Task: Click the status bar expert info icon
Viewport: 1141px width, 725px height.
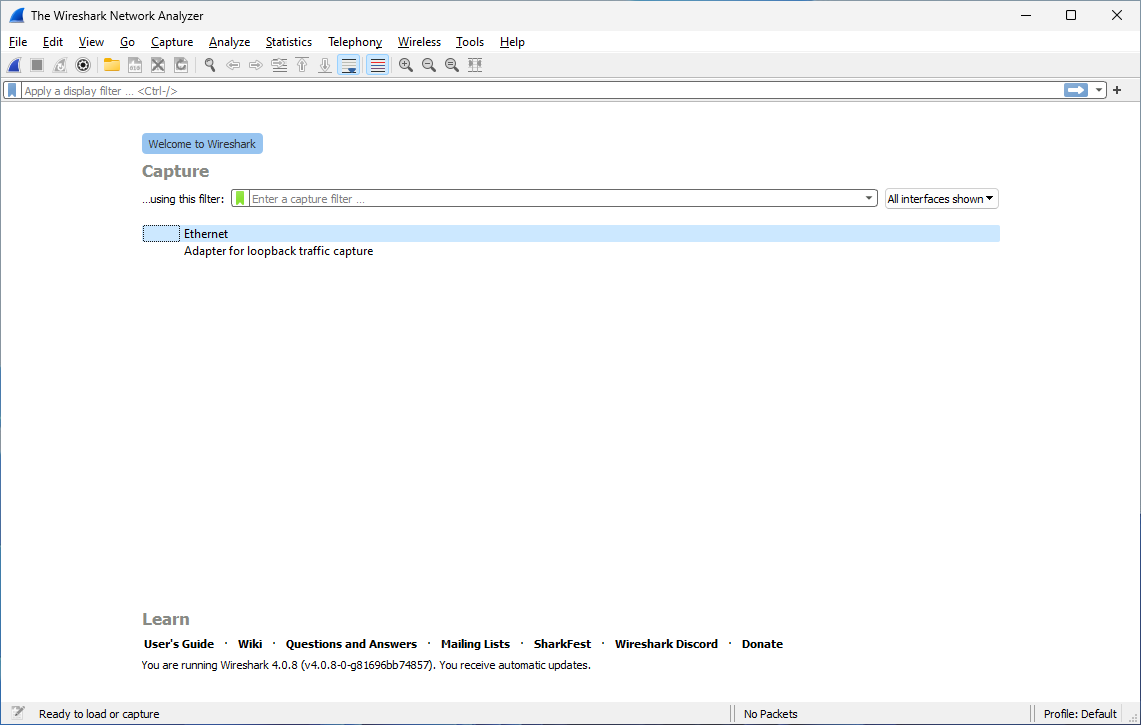Action: tap(17, 713)
